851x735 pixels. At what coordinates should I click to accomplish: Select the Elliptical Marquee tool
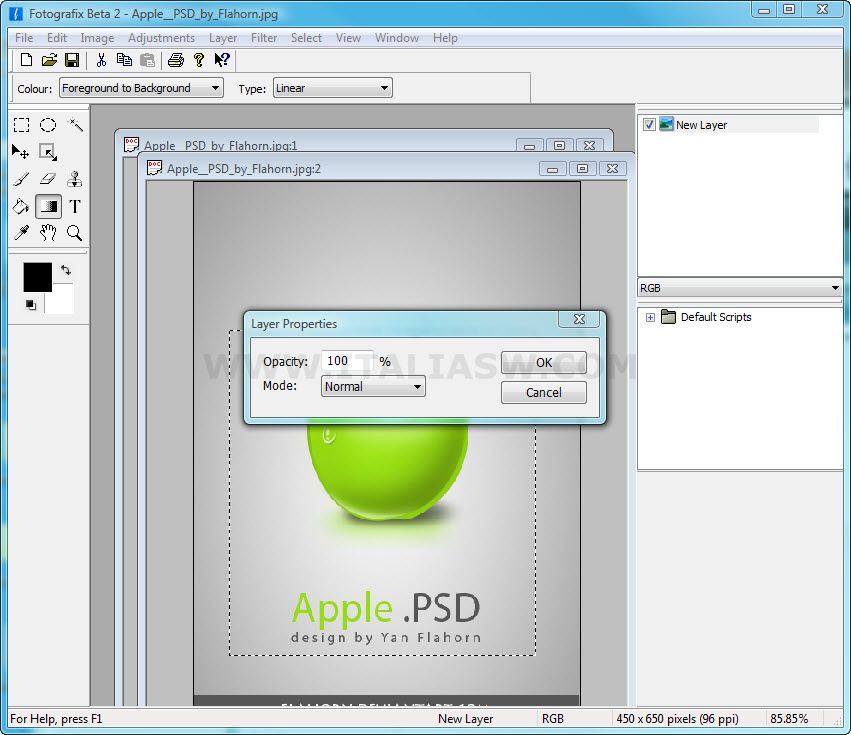click(48, 125)
